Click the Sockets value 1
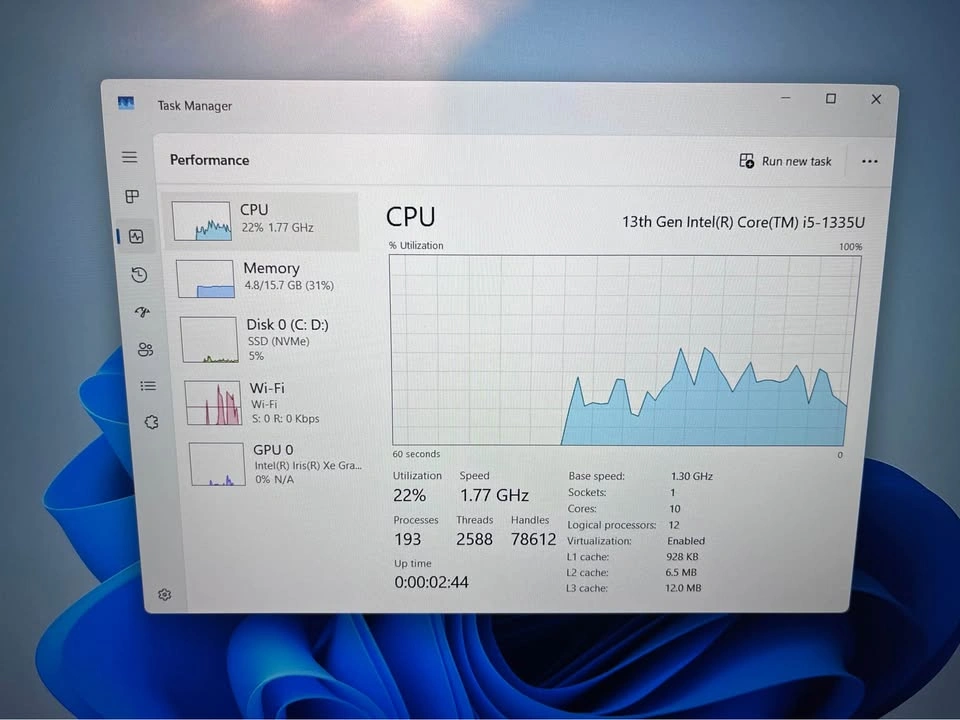This screenshot has width=960, height=720. pos(672,493)
